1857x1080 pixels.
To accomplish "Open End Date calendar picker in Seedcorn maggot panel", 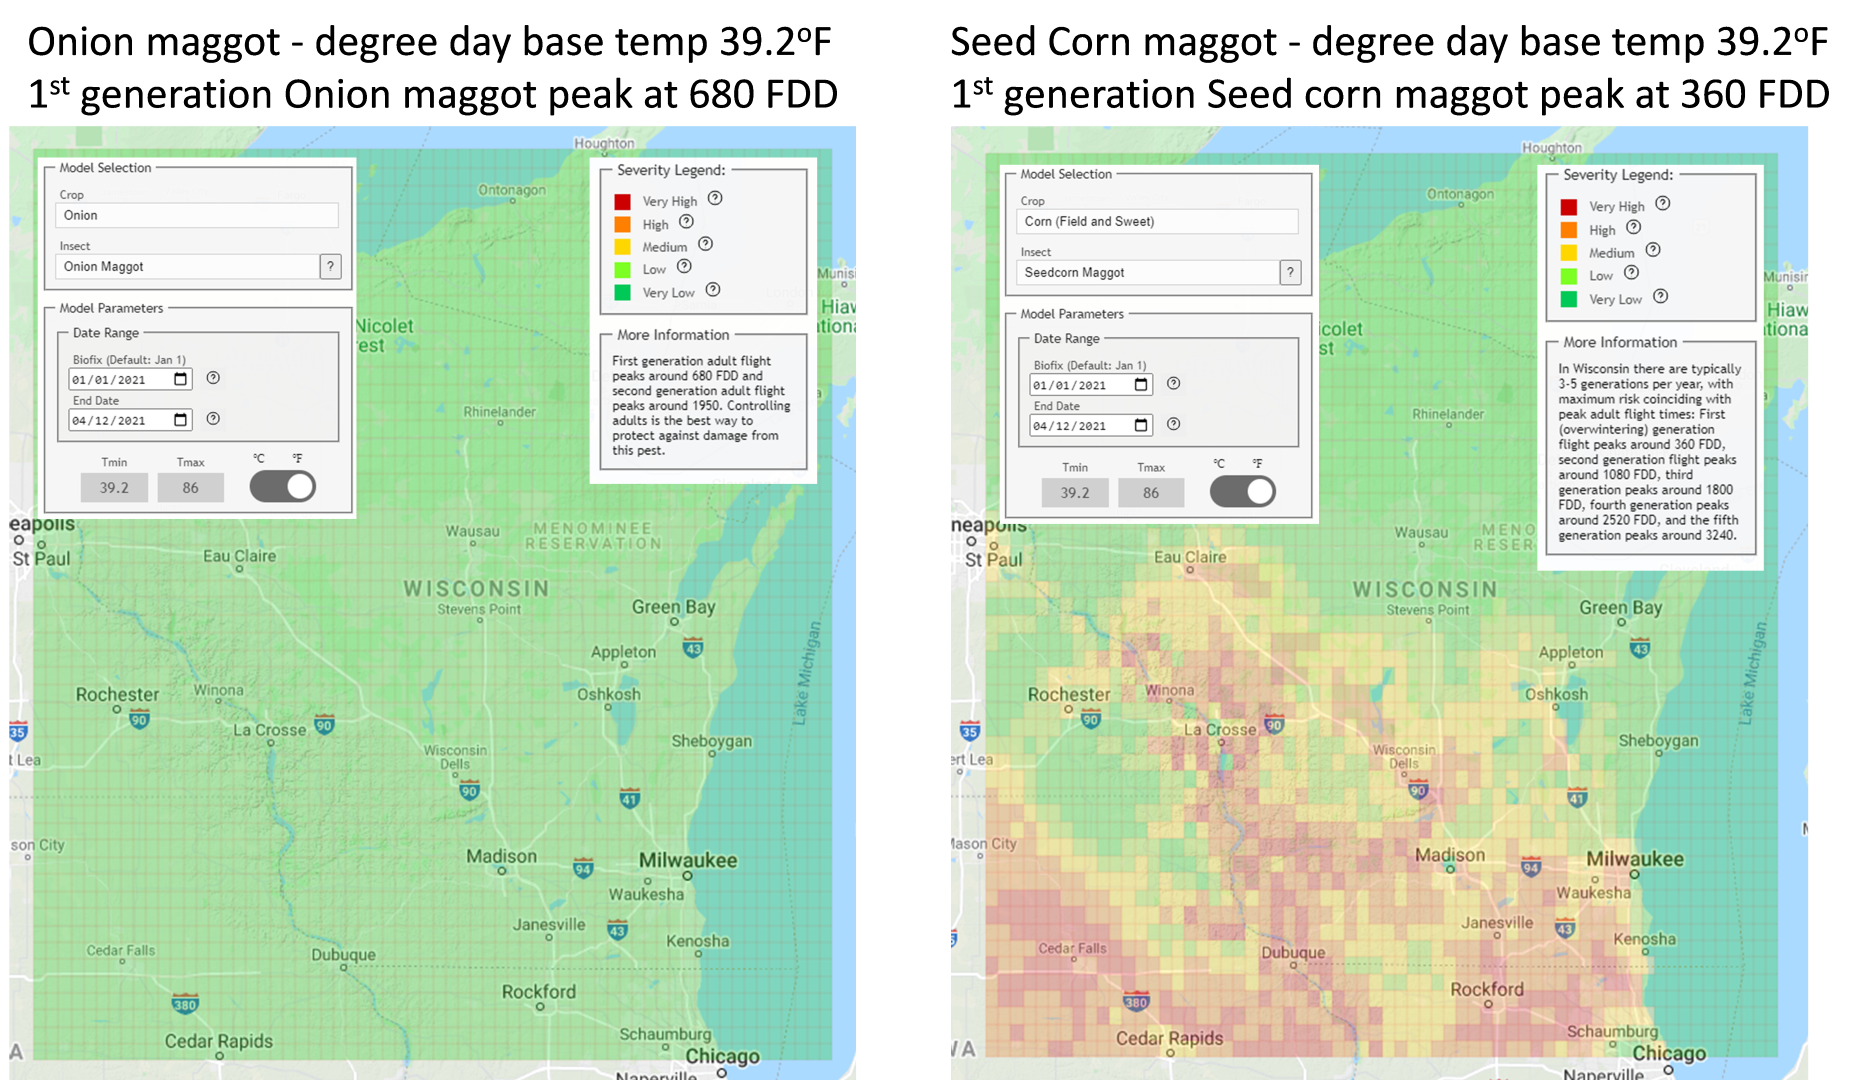I will pos(1141,426).
